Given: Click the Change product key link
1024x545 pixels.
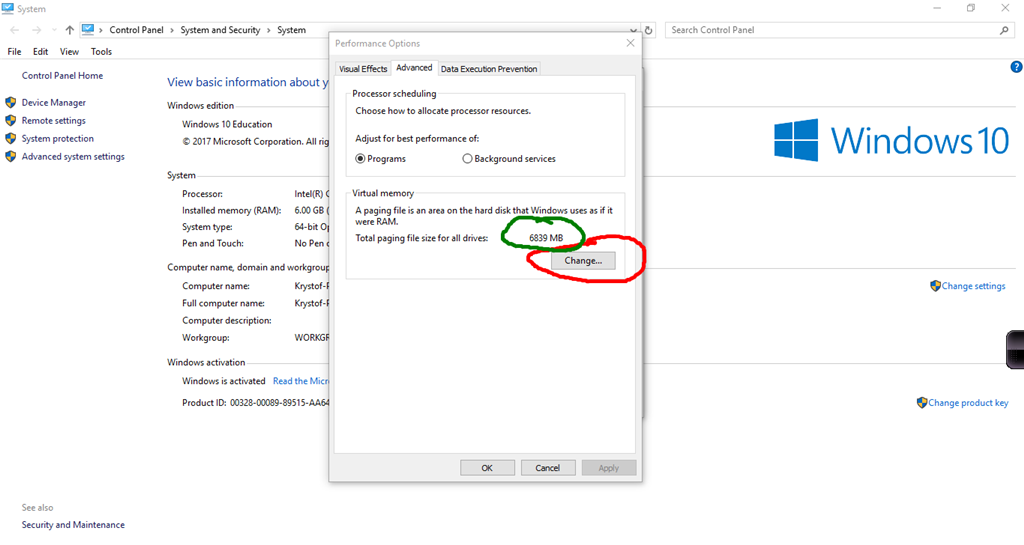Looking at the screenshot, I should point(968,403).
